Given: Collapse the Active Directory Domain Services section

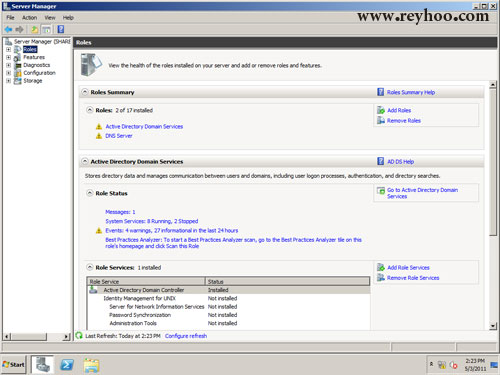Looking at the screenshot, I should coord(85,161).
